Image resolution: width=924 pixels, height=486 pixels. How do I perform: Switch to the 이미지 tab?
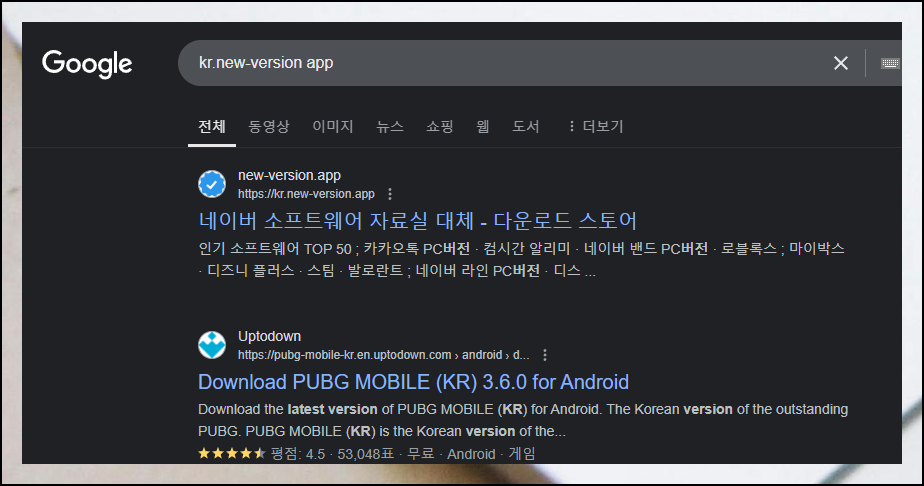point(333,126)
